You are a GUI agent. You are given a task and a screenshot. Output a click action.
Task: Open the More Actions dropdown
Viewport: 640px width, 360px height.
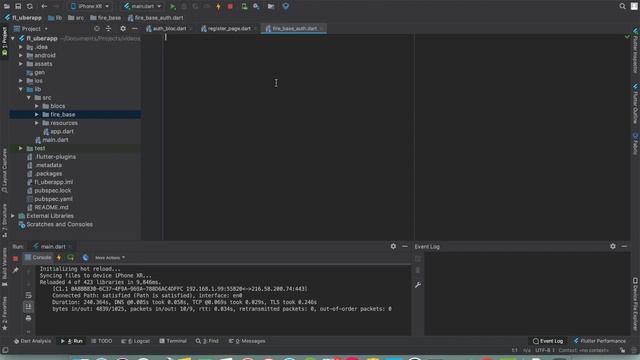point(110,258)
